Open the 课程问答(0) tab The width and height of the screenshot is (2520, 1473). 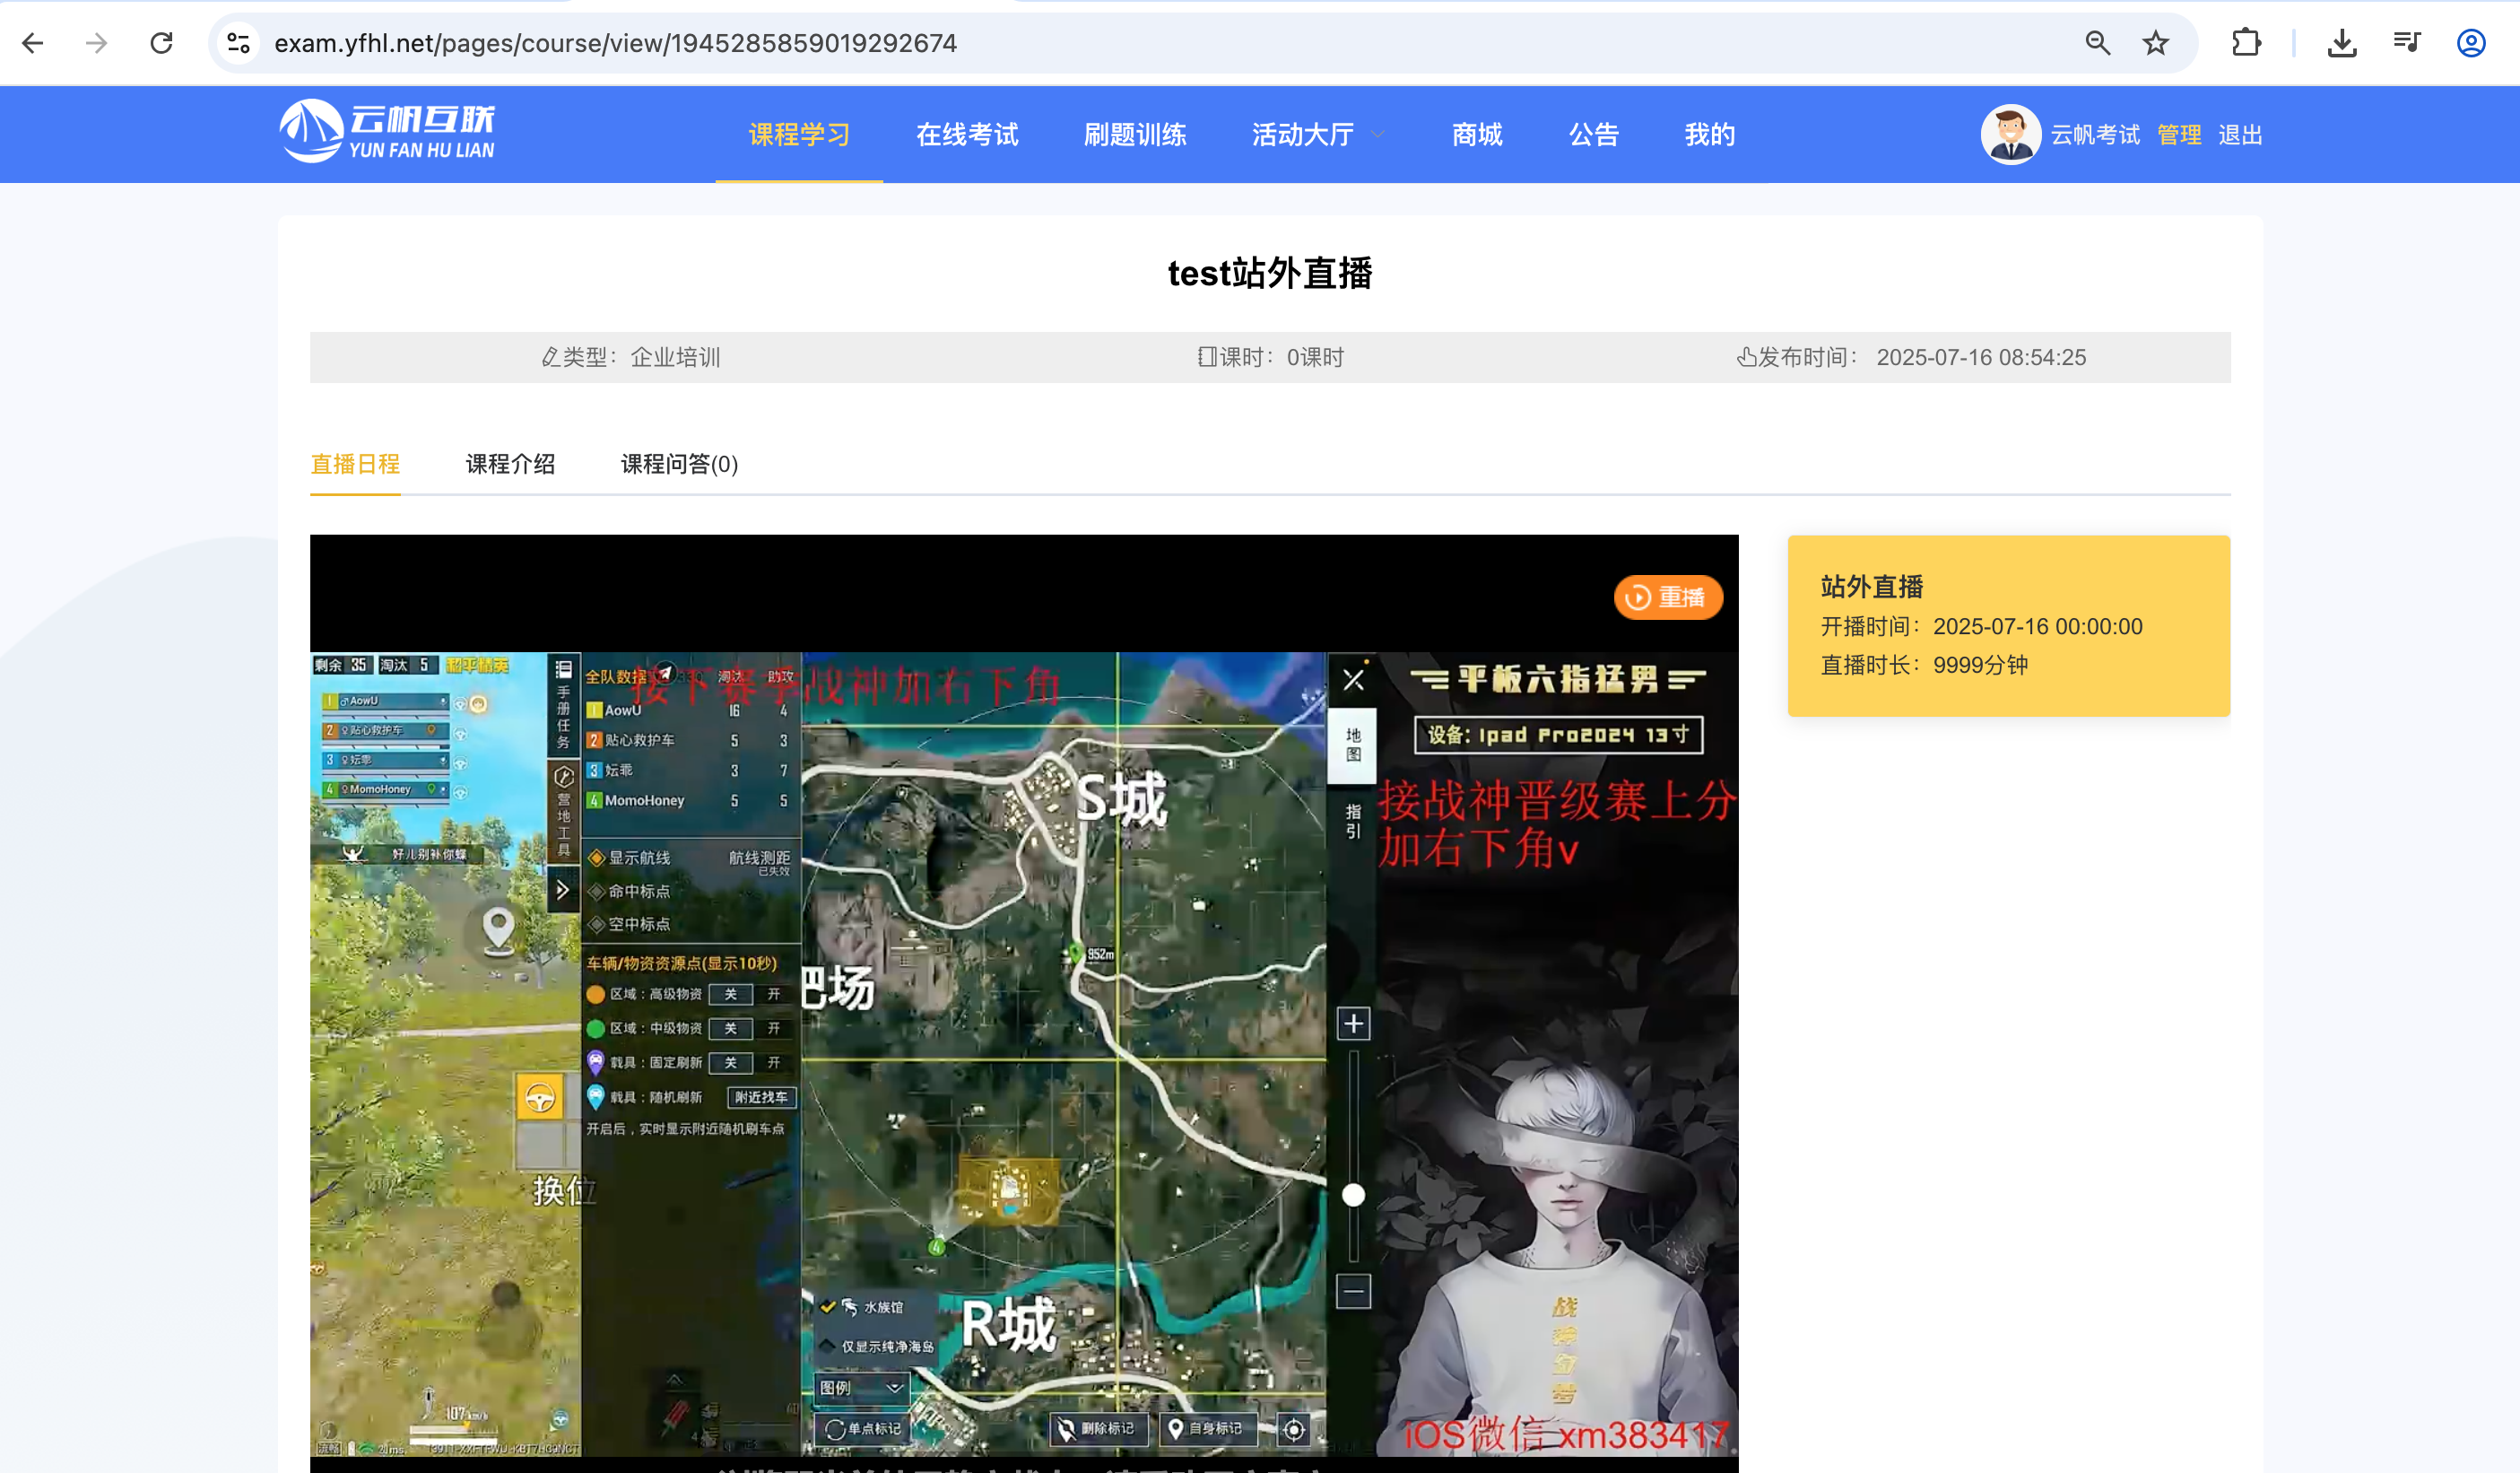point(680,464)
